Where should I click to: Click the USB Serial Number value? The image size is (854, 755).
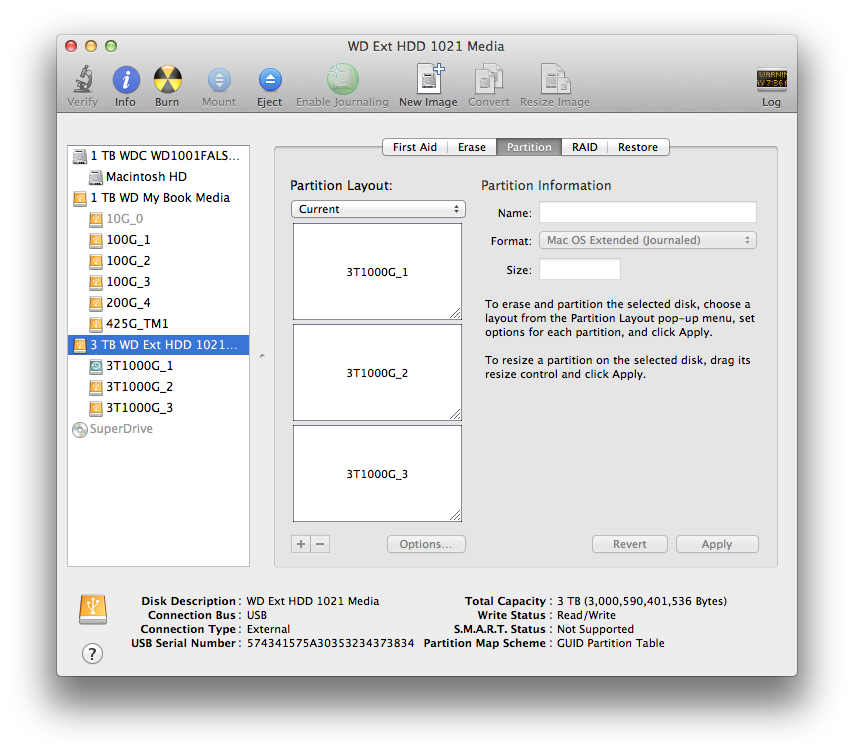tap(331, 643)
